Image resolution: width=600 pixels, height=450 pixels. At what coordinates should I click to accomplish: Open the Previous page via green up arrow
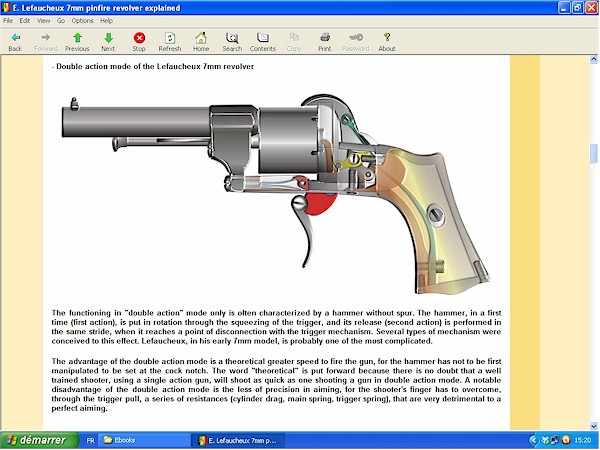(77, 42)
